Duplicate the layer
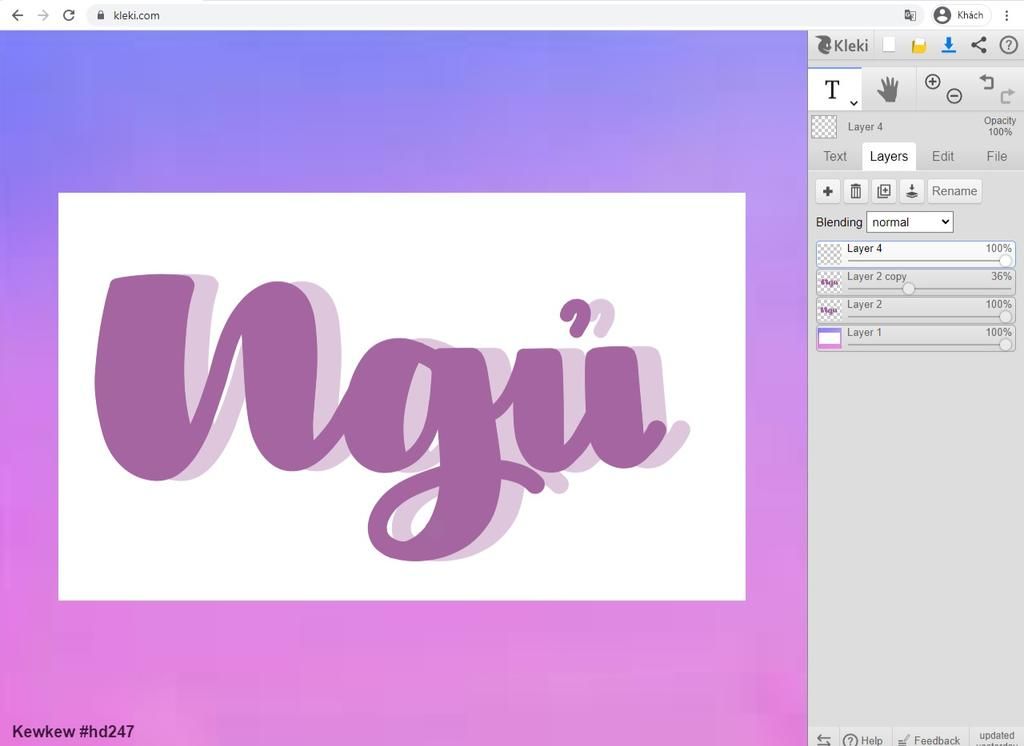Image resolution: width=1024 pixels, height=746 pixels. coord(884,191)
